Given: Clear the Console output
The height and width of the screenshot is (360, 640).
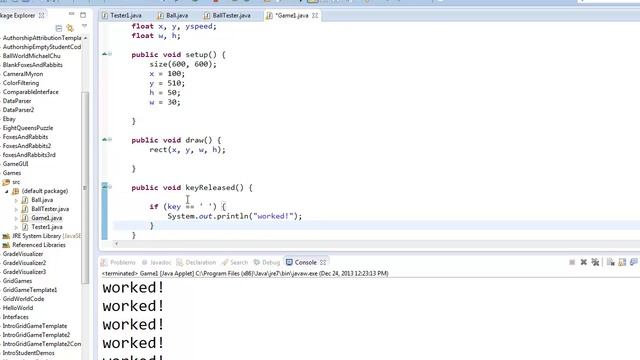Looking at the screenshot, I should (611, 262).
